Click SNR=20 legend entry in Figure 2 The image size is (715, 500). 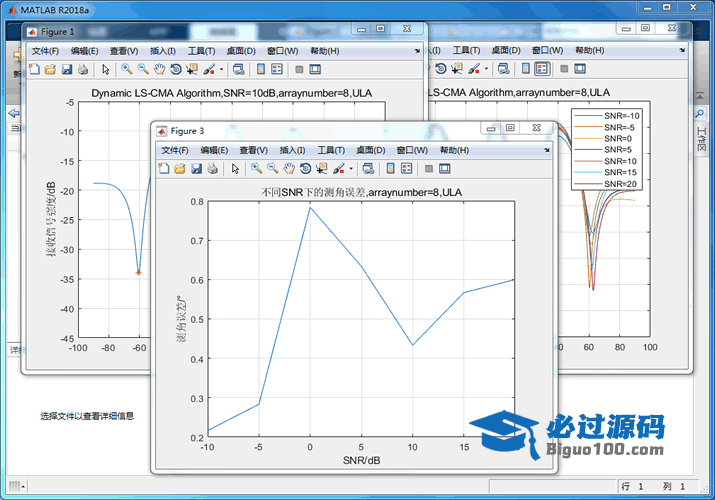pyautogui.click(x=606, y=184)
